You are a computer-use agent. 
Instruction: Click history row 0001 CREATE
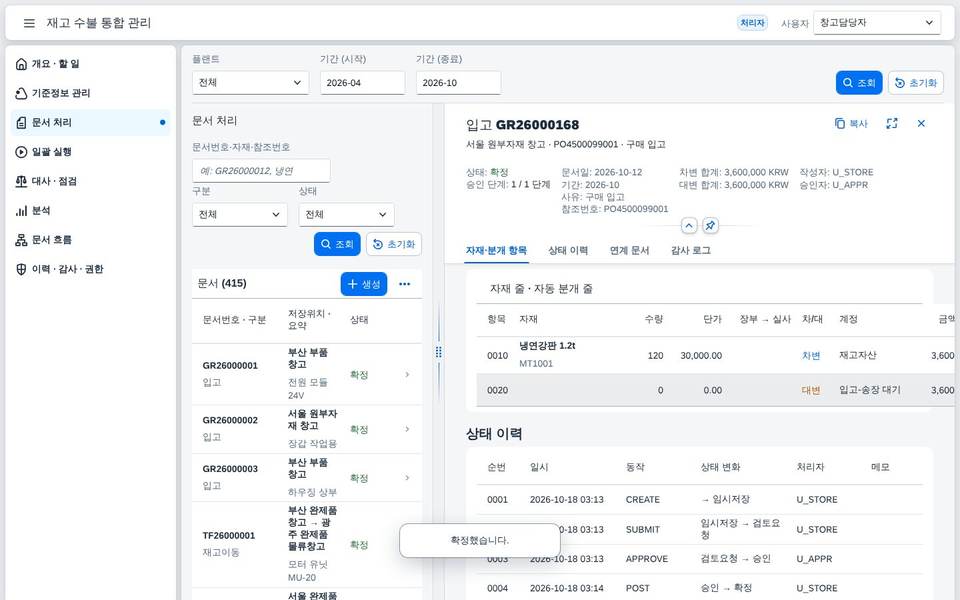click(x=699, y=500)
